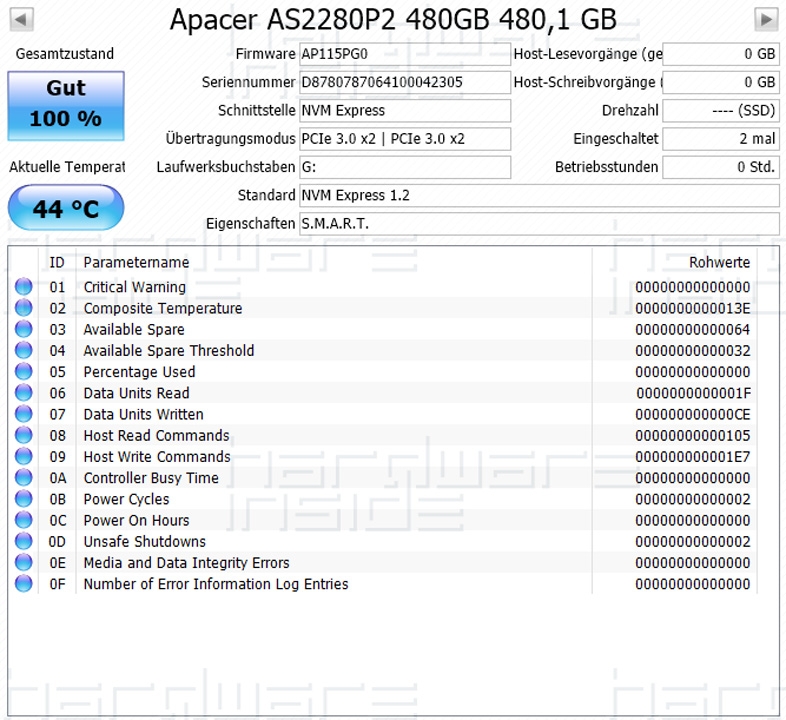Click status orb for Power On Hours
786x720 pixels.
[24, 520]
